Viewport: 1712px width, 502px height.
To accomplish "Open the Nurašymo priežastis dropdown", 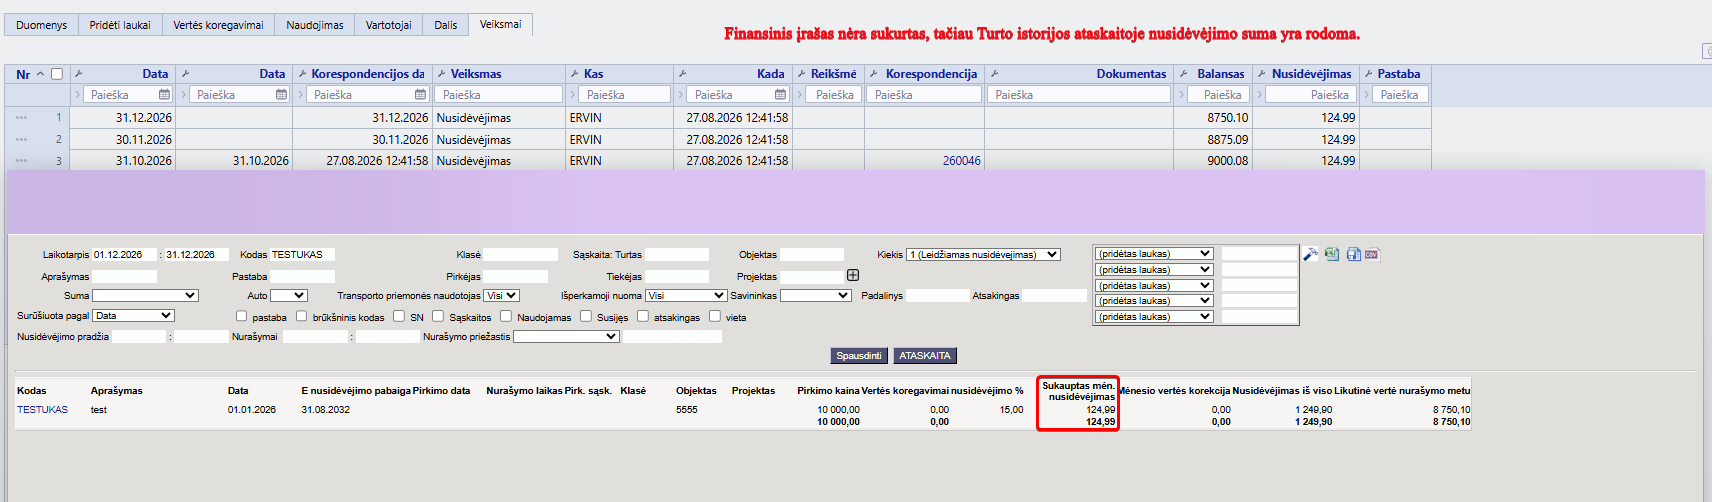I will point(566,337).
